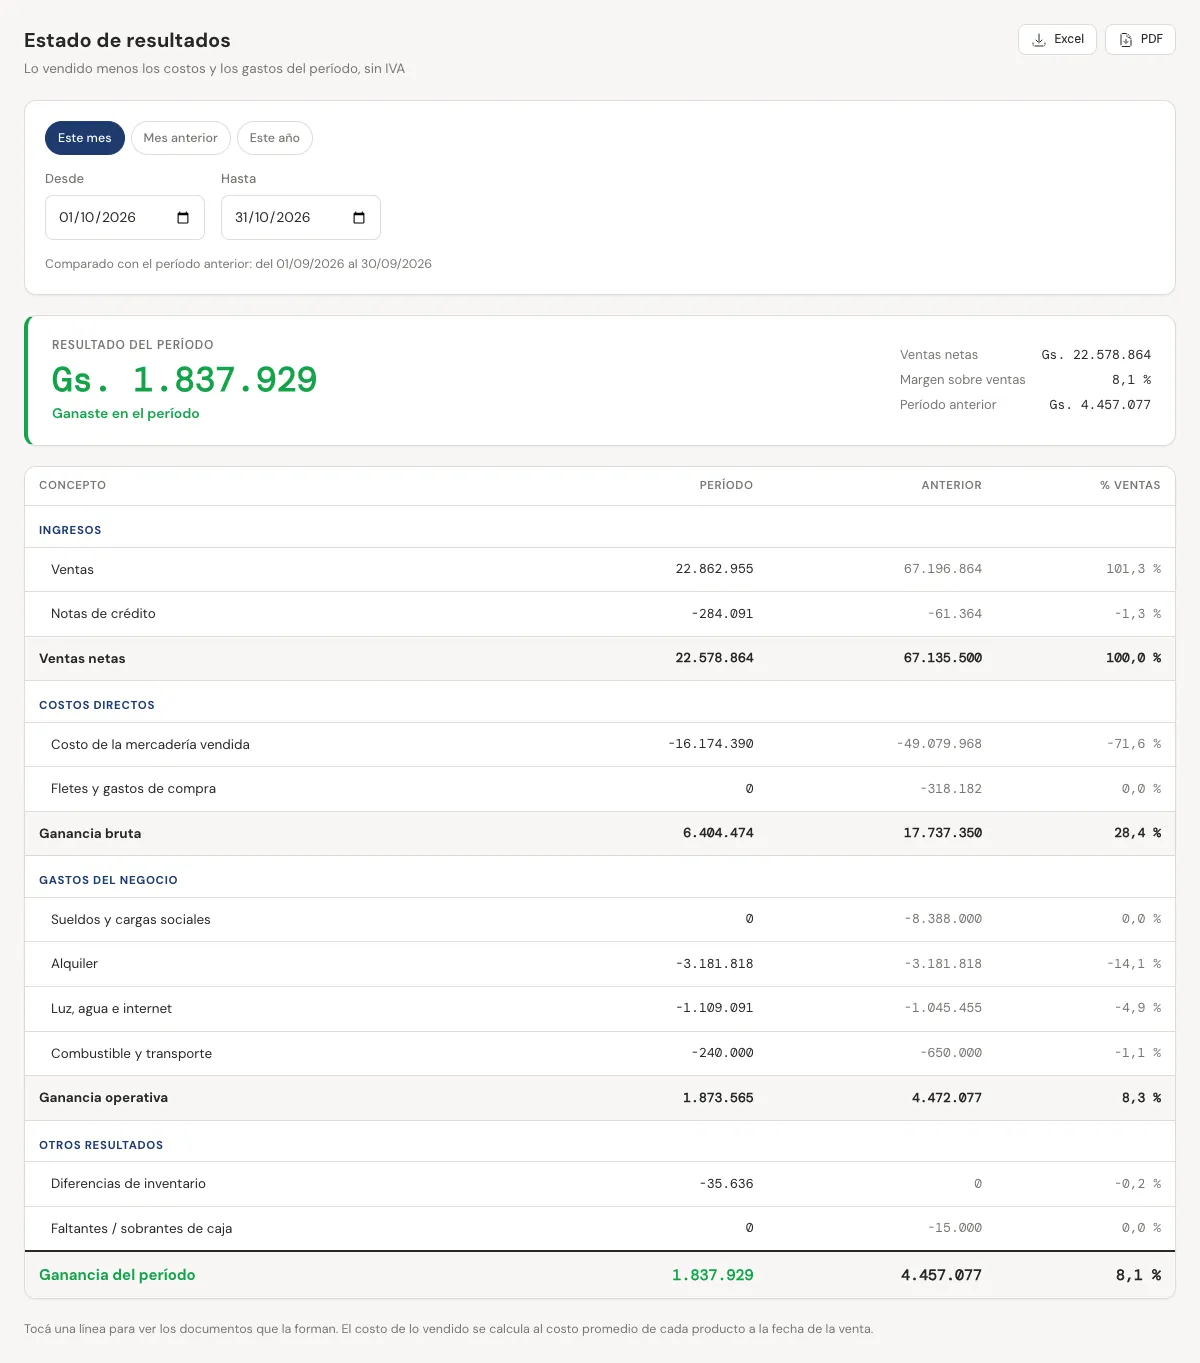Open Combustible y transporte line
This screenshot has height=1363, width=1200.
[x=600, y=1053]
